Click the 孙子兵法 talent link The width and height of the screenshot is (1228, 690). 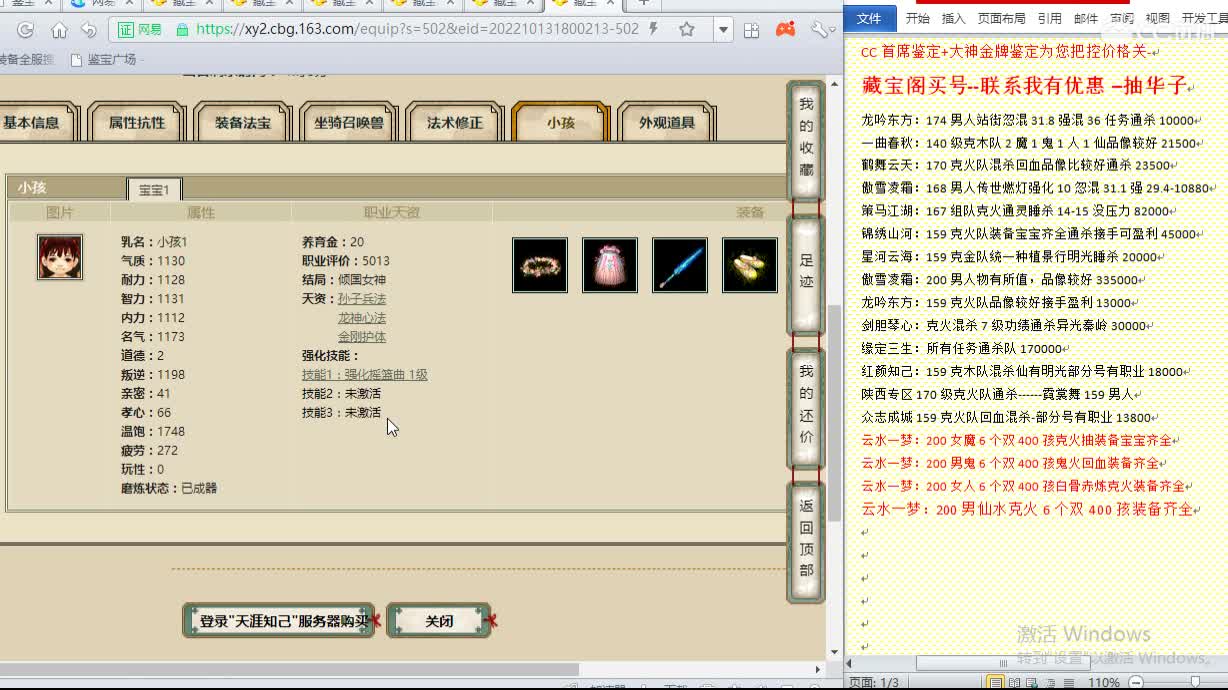click(361, 299)
